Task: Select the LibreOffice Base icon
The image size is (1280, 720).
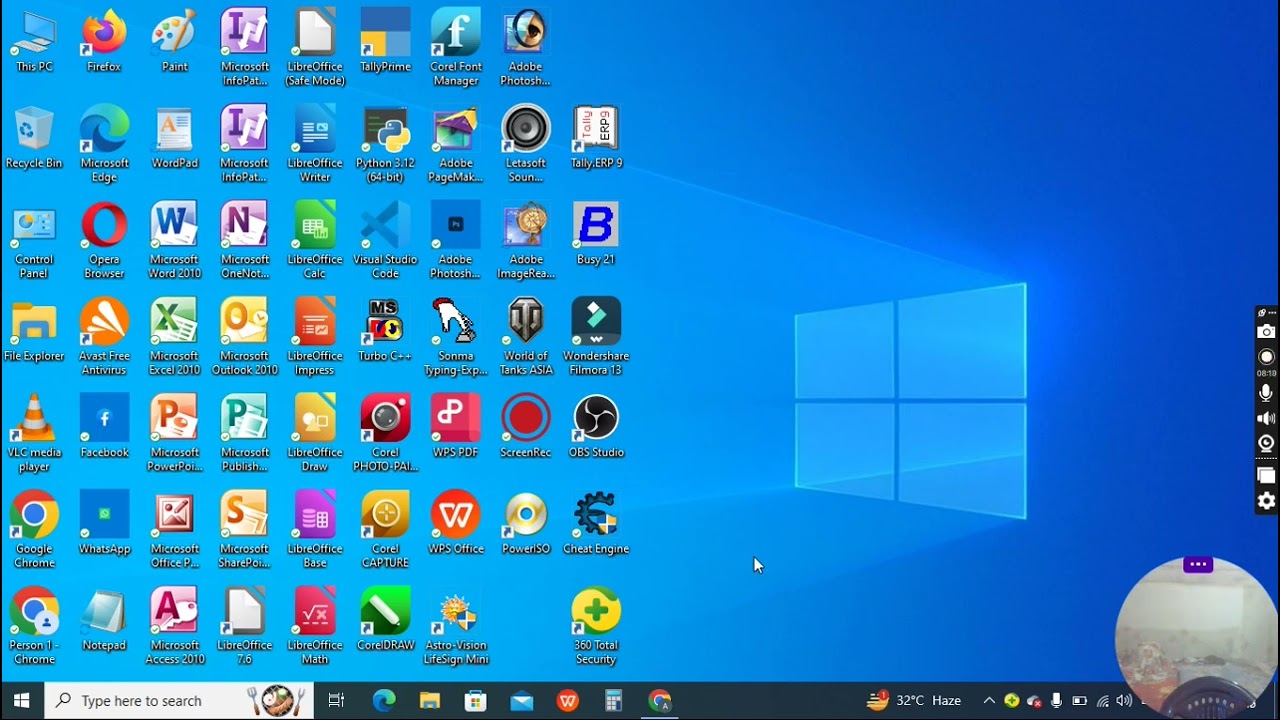Action: (x=315, y=530)
